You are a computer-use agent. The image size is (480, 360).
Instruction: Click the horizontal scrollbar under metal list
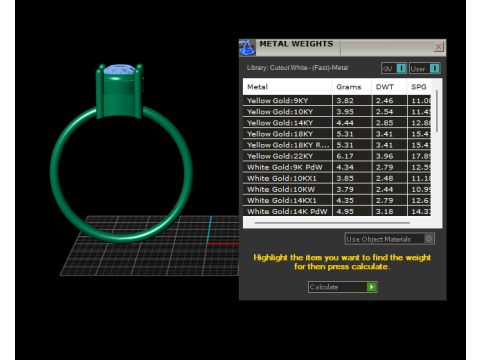tap(332, 222)
